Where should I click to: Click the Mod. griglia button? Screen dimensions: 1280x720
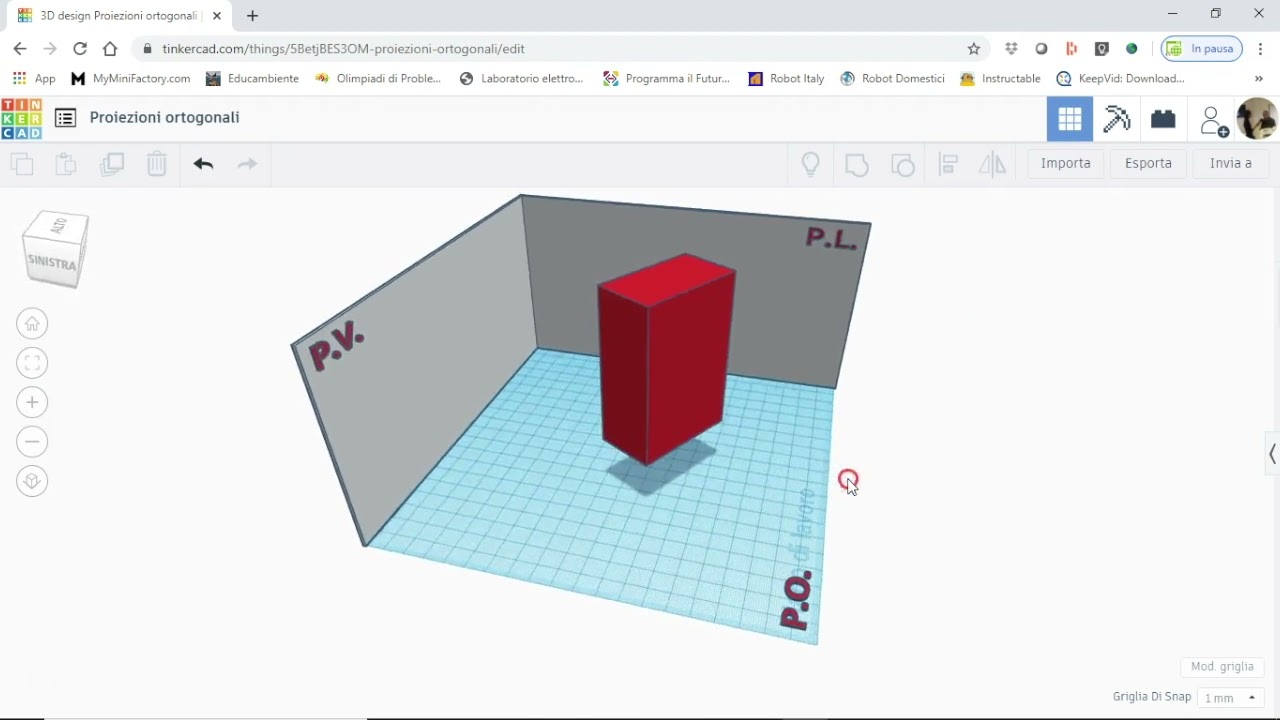1222,666
